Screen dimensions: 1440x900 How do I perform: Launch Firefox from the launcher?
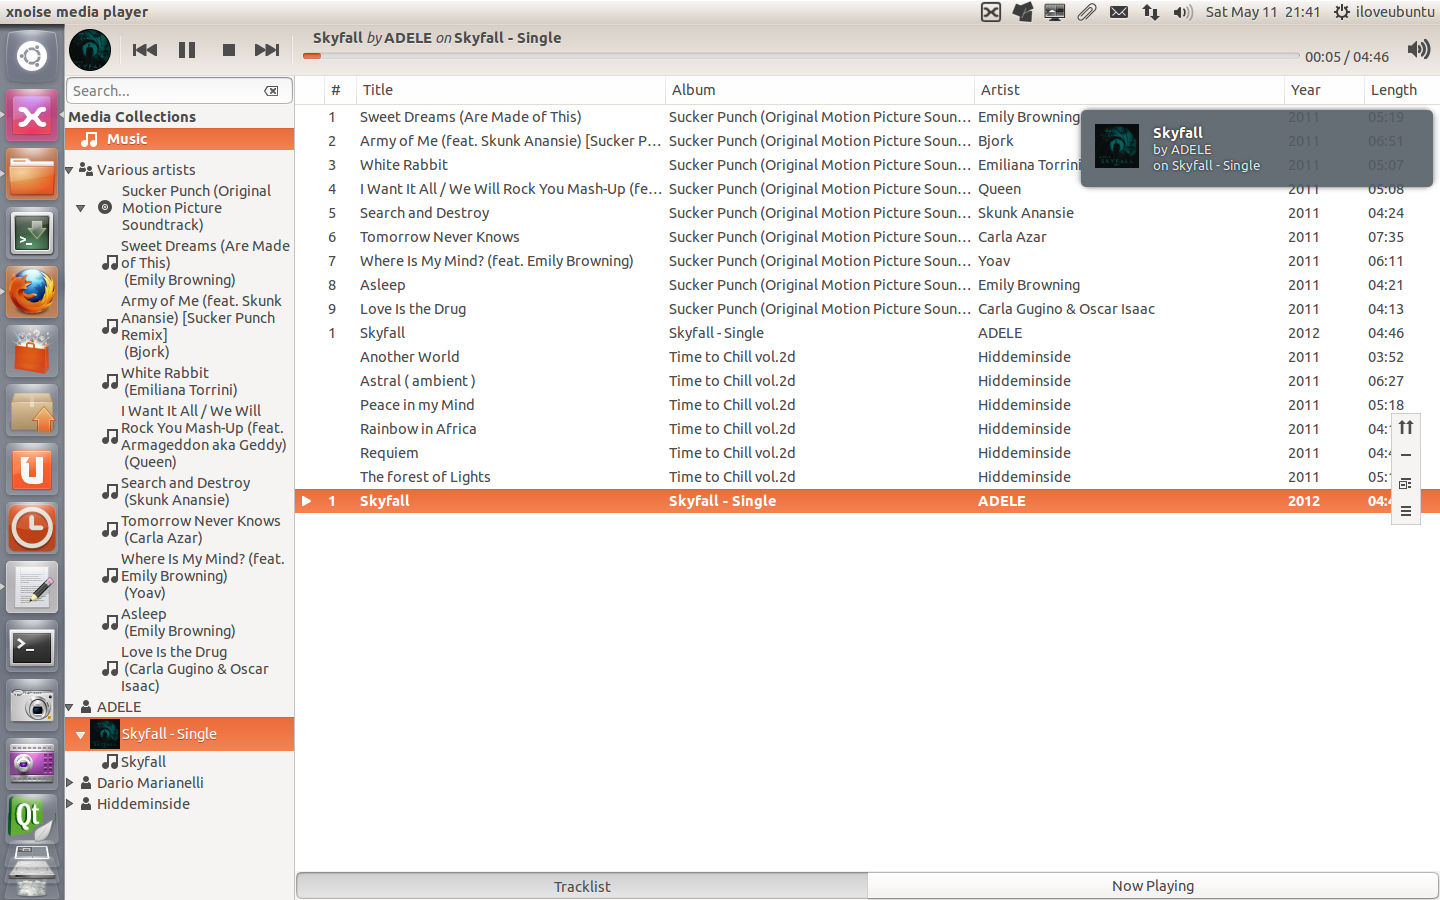click(32, 292)
